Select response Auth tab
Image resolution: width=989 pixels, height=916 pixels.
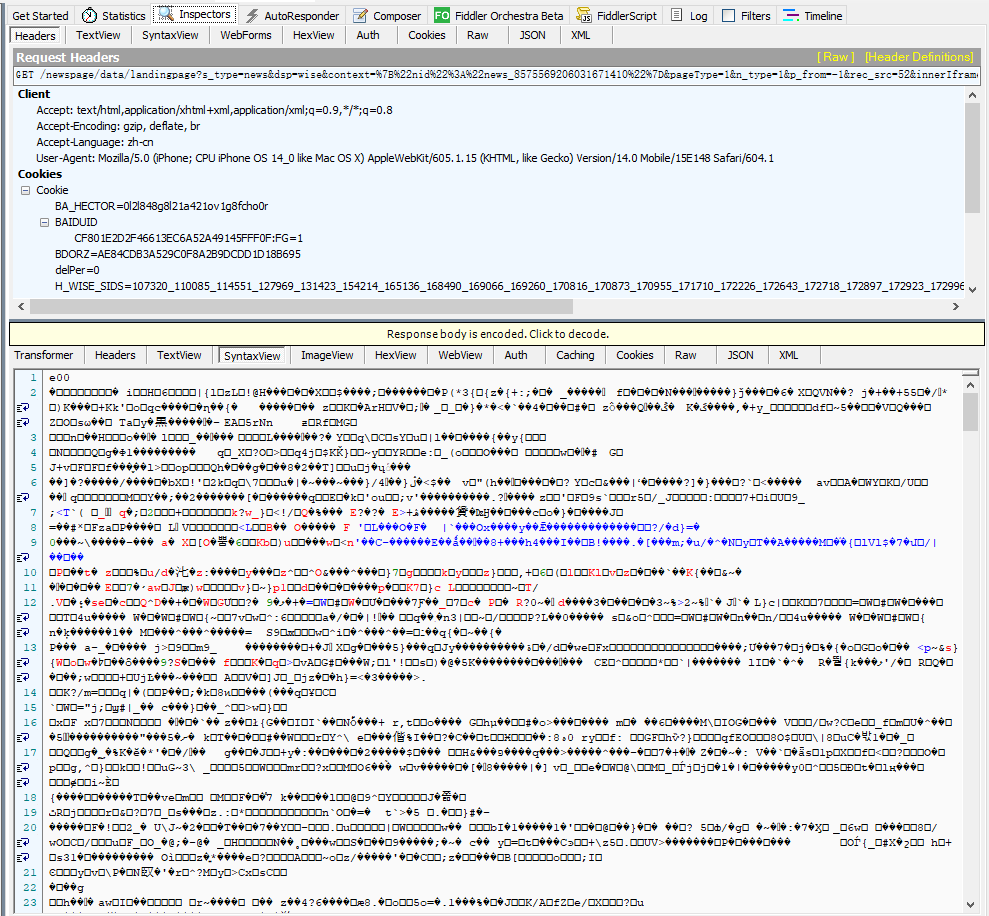(x=515, y=355)
